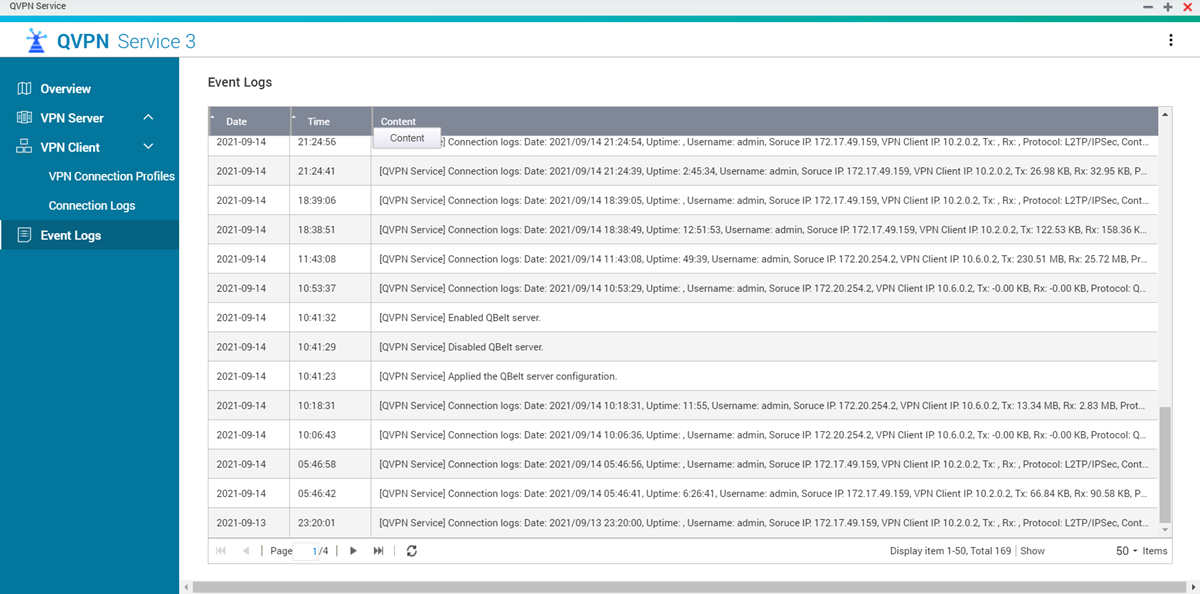Viewport: 1200px width, 594px height.
Task: Click the table scroll-up arrow
Action: (1164, 113)
